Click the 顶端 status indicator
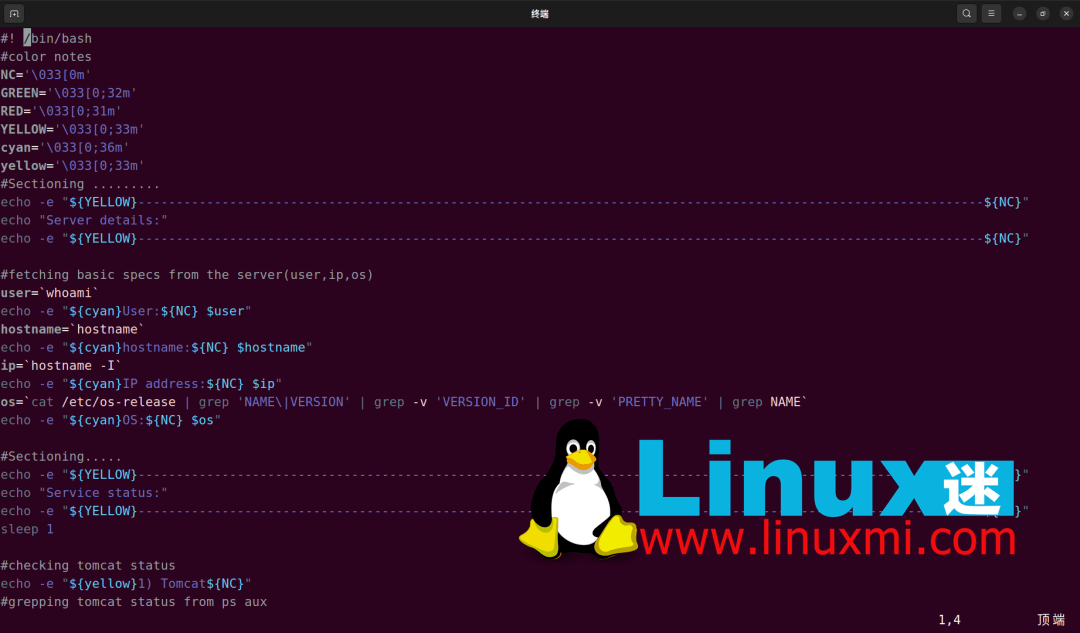 [x=1051, y=619]
